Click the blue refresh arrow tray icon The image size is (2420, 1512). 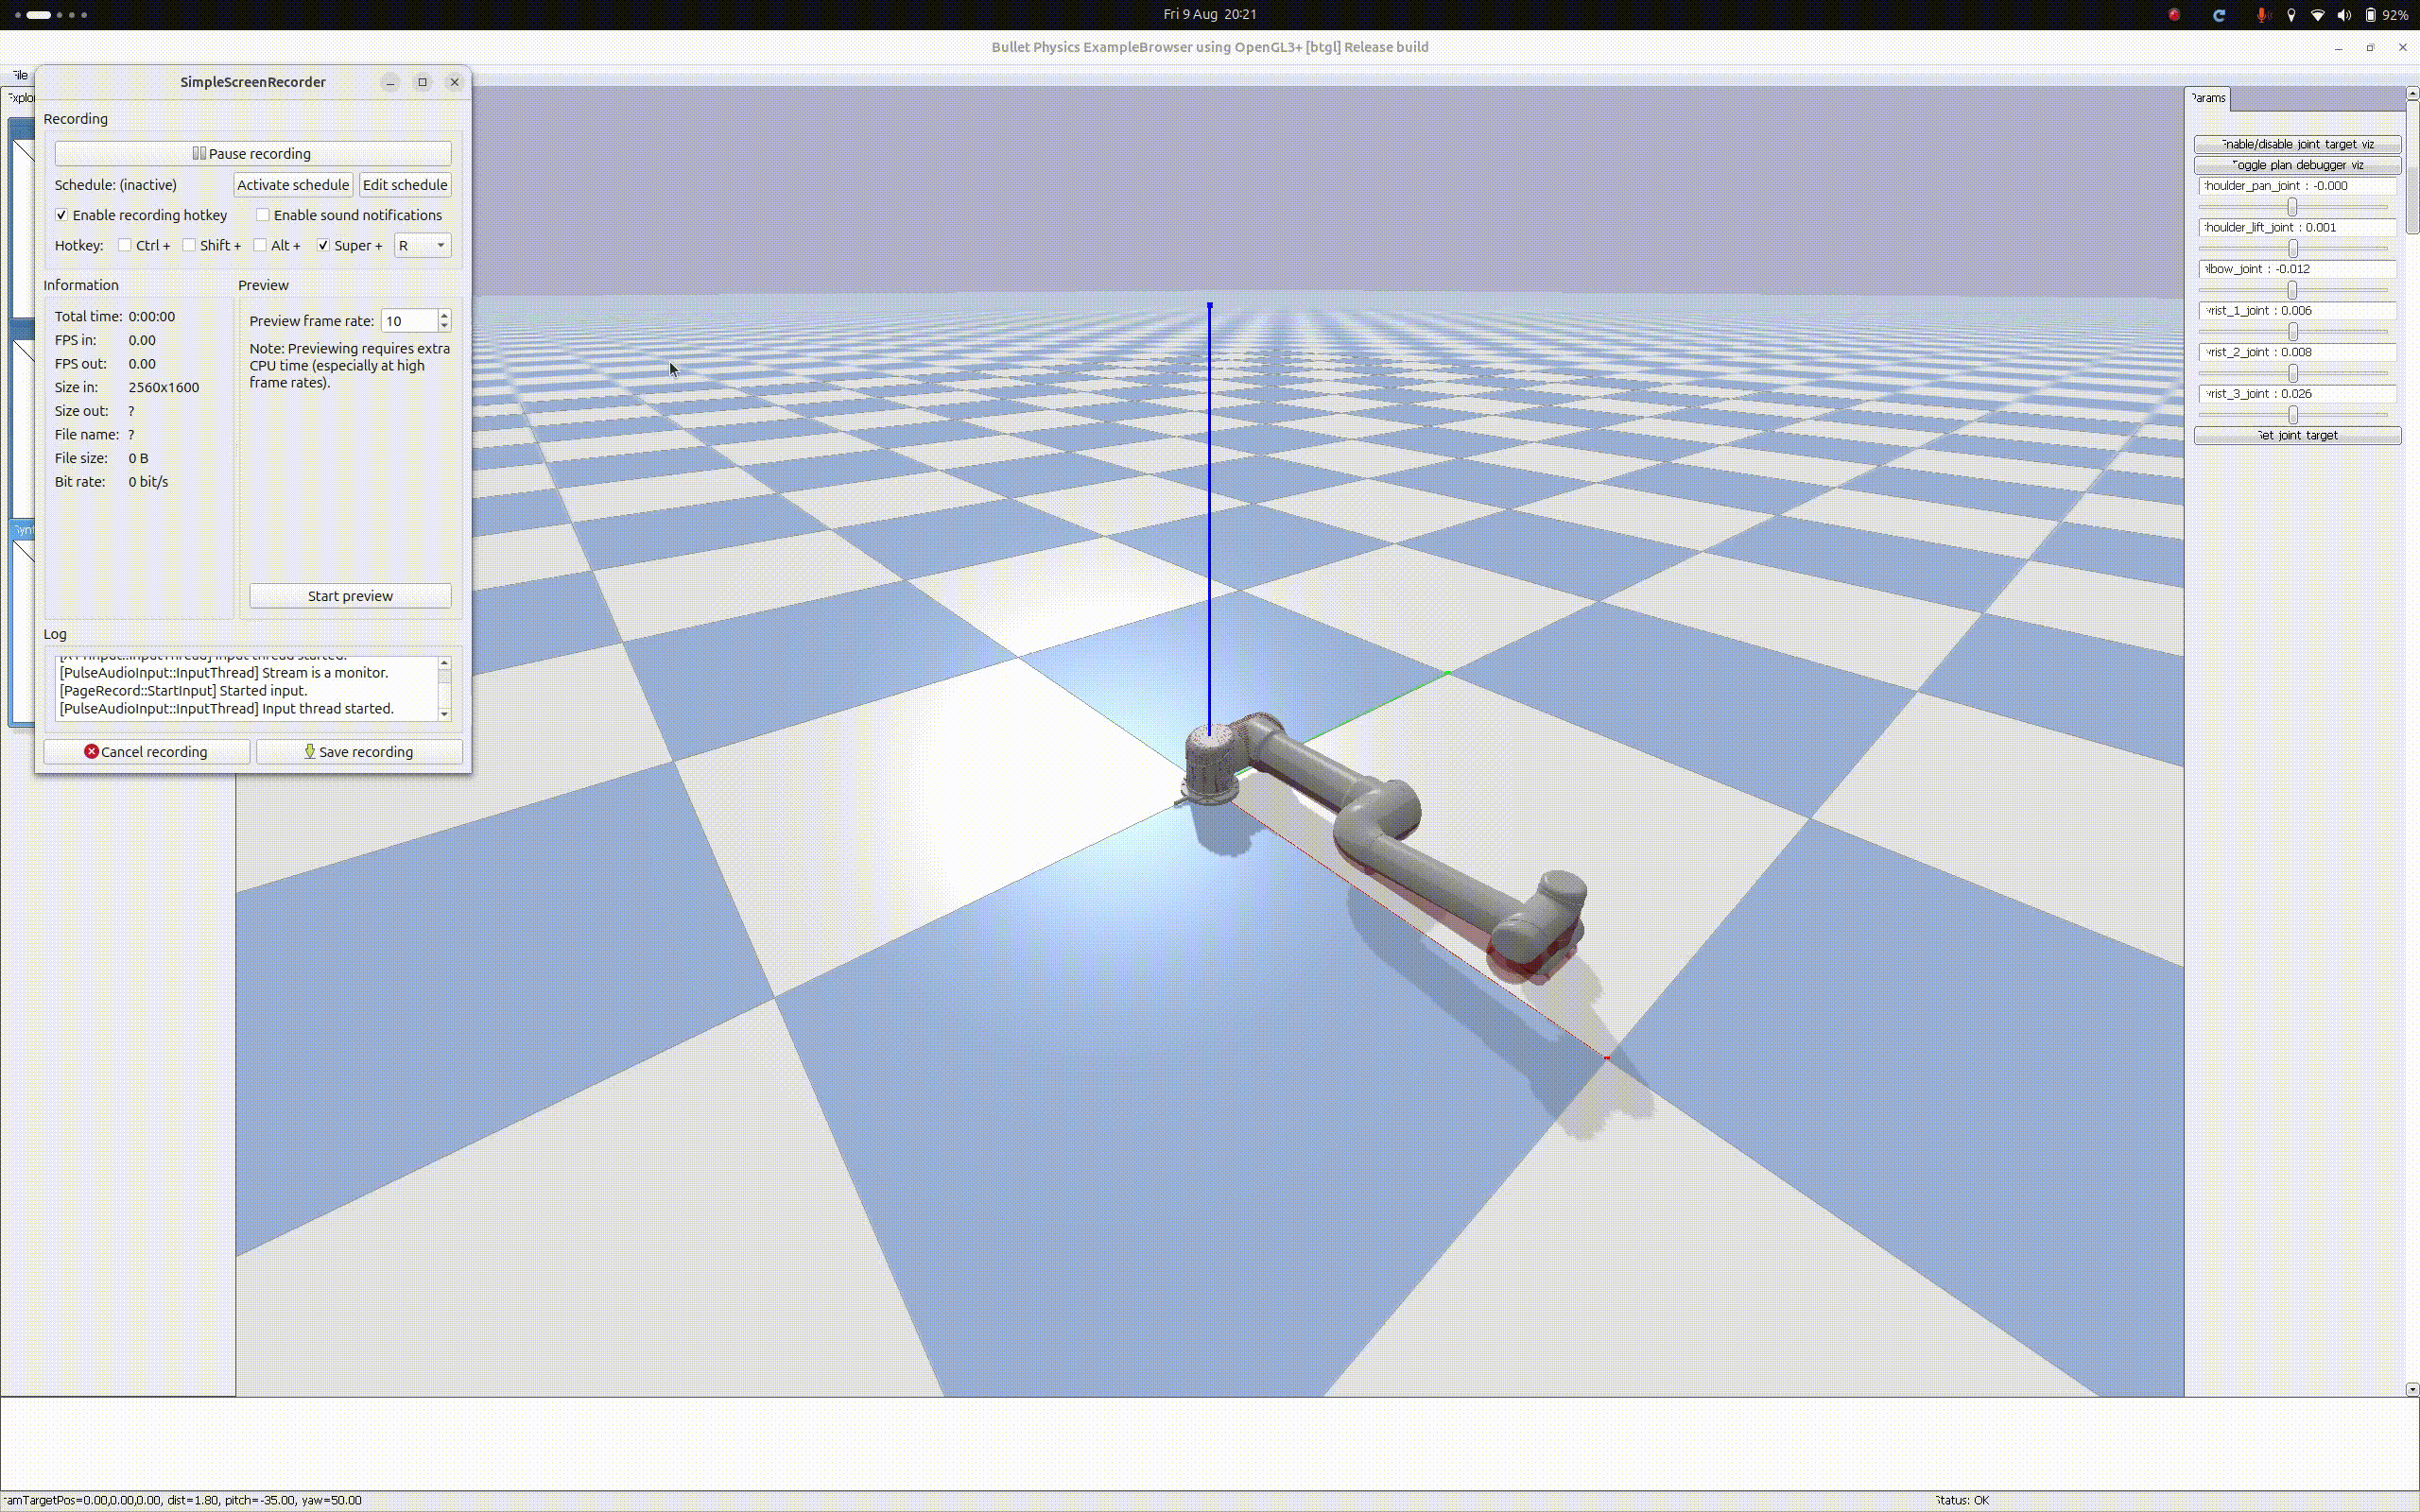(2219, 15)
